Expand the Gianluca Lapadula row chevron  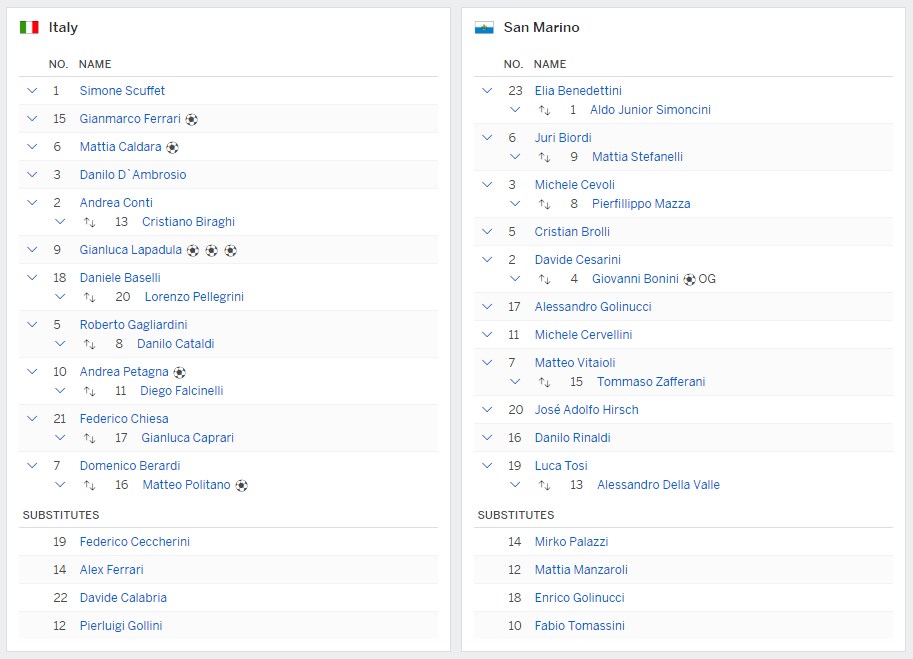pyautogui.click(x=32, y=250)
